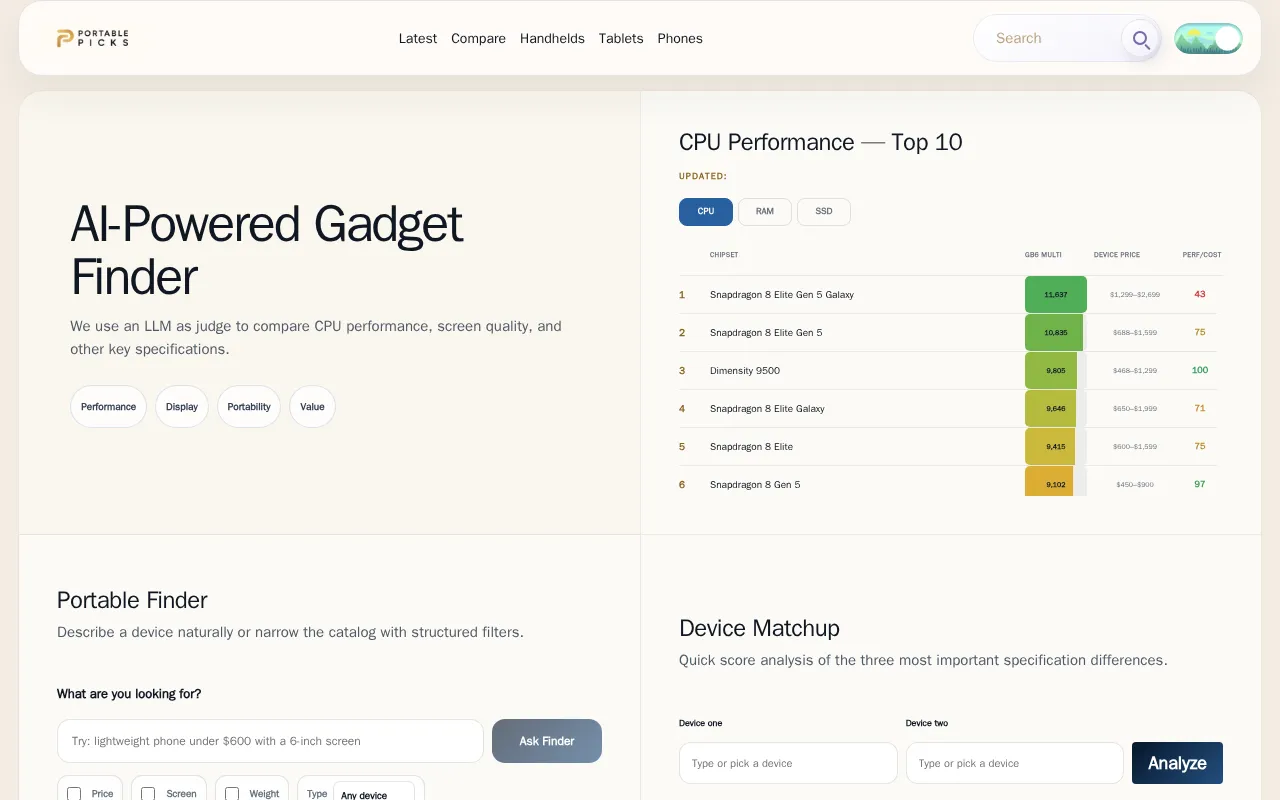Tick the Weight filter checkbox

pyautogui.click(x=232, y=794)
